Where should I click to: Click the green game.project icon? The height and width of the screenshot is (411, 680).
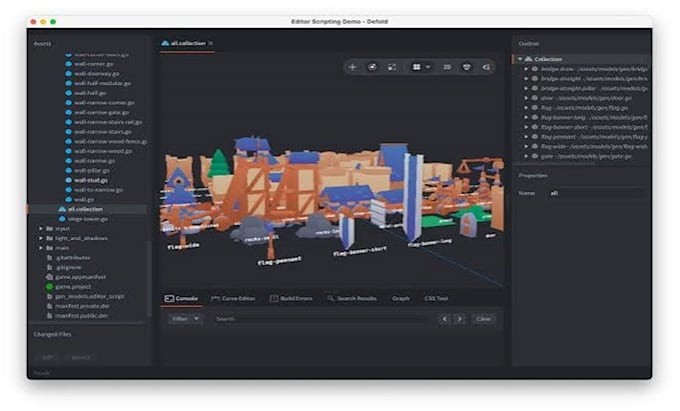point(49,287)
